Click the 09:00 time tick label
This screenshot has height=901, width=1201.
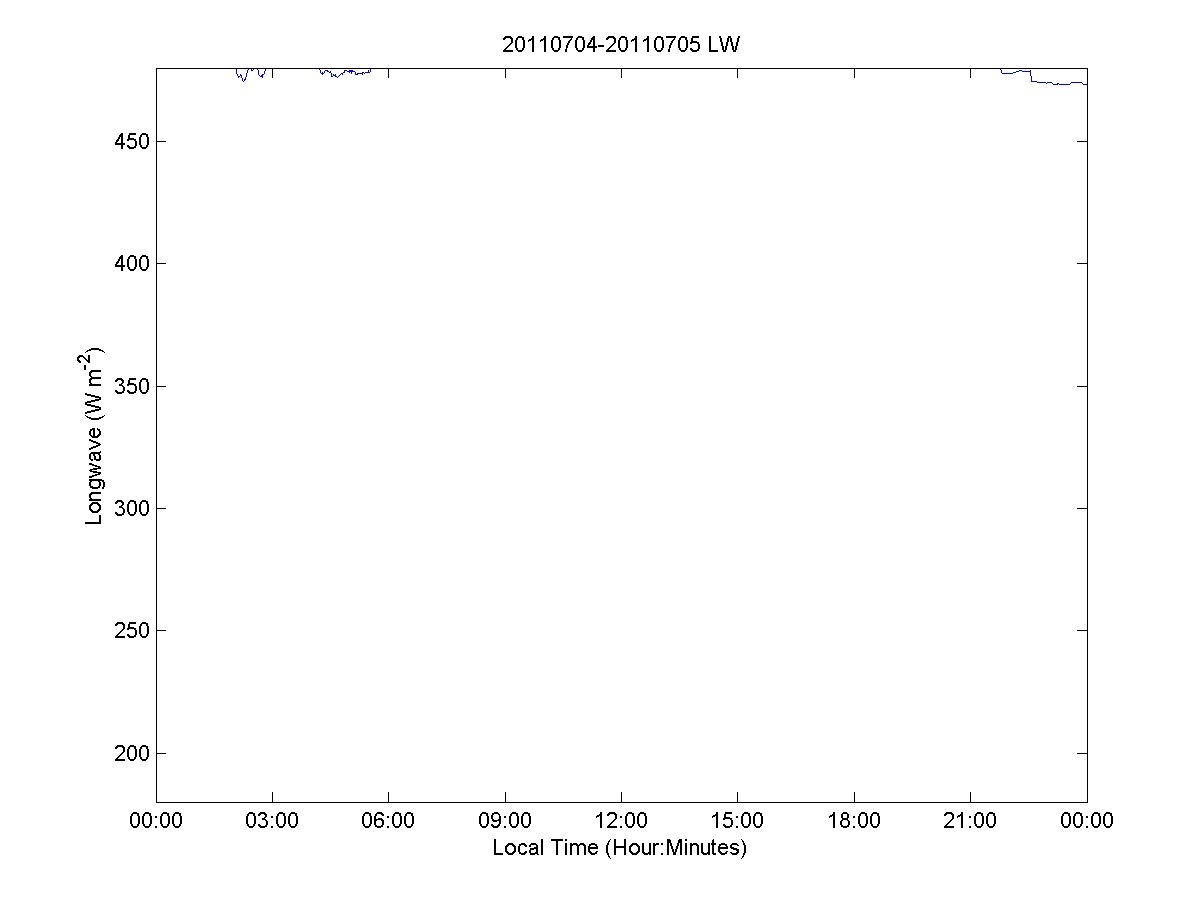(x=505, y=822)
